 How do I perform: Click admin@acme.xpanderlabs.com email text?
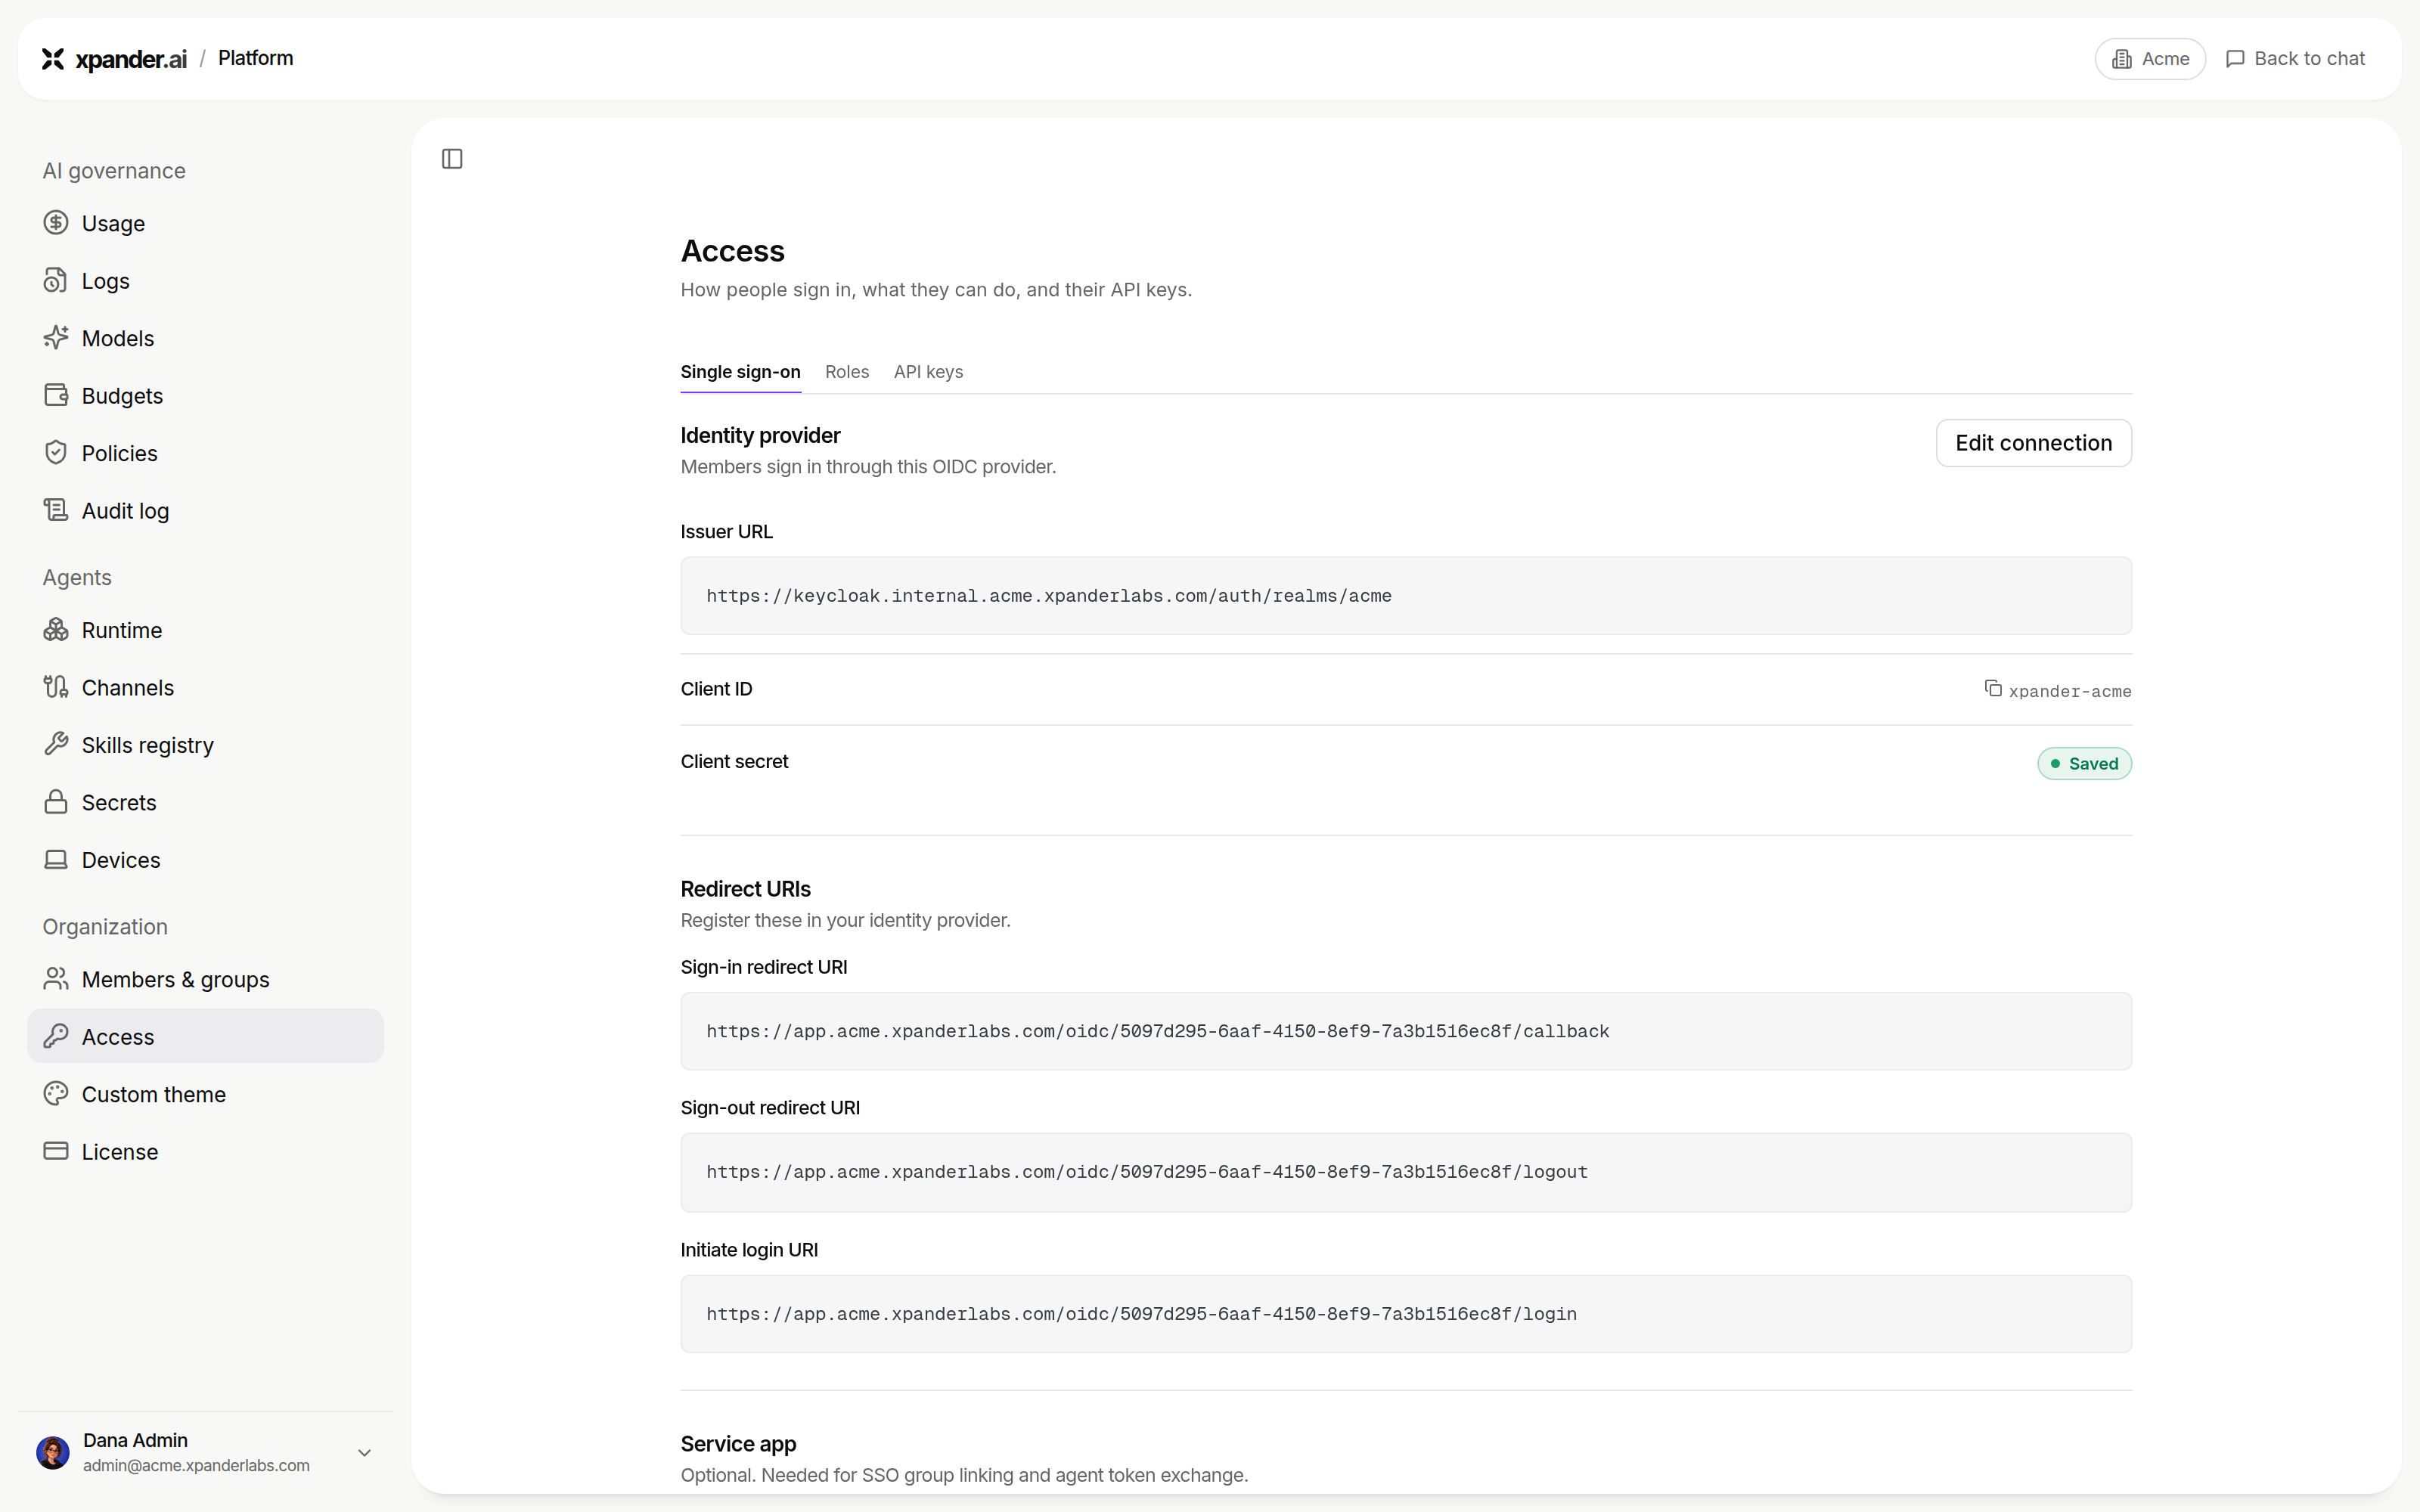pos(196,1466)
